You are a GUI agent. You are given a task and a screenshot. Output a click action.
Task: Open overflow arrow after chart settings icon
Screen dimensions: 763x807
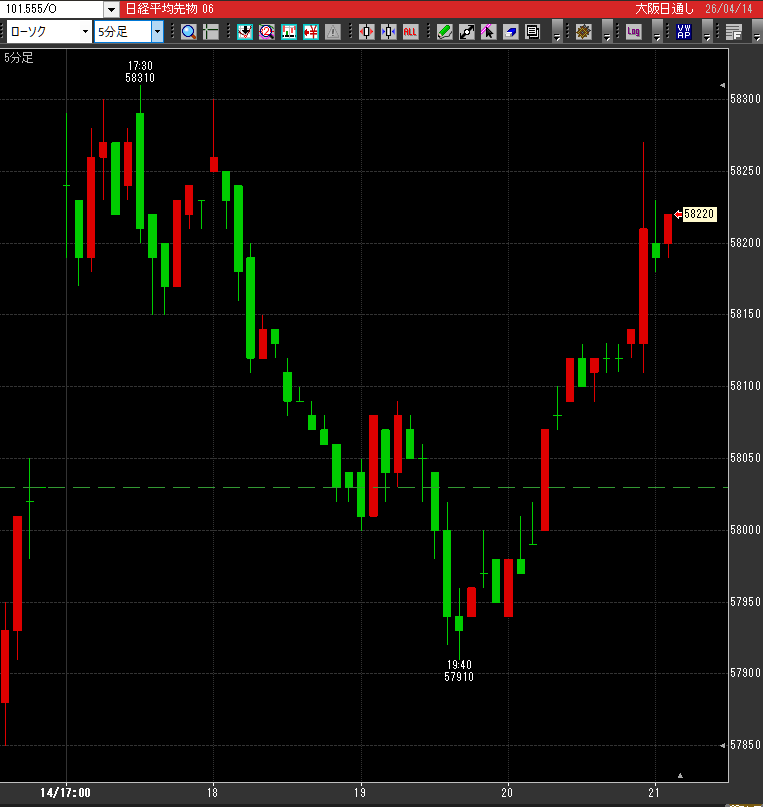click(x=607, y=32)
